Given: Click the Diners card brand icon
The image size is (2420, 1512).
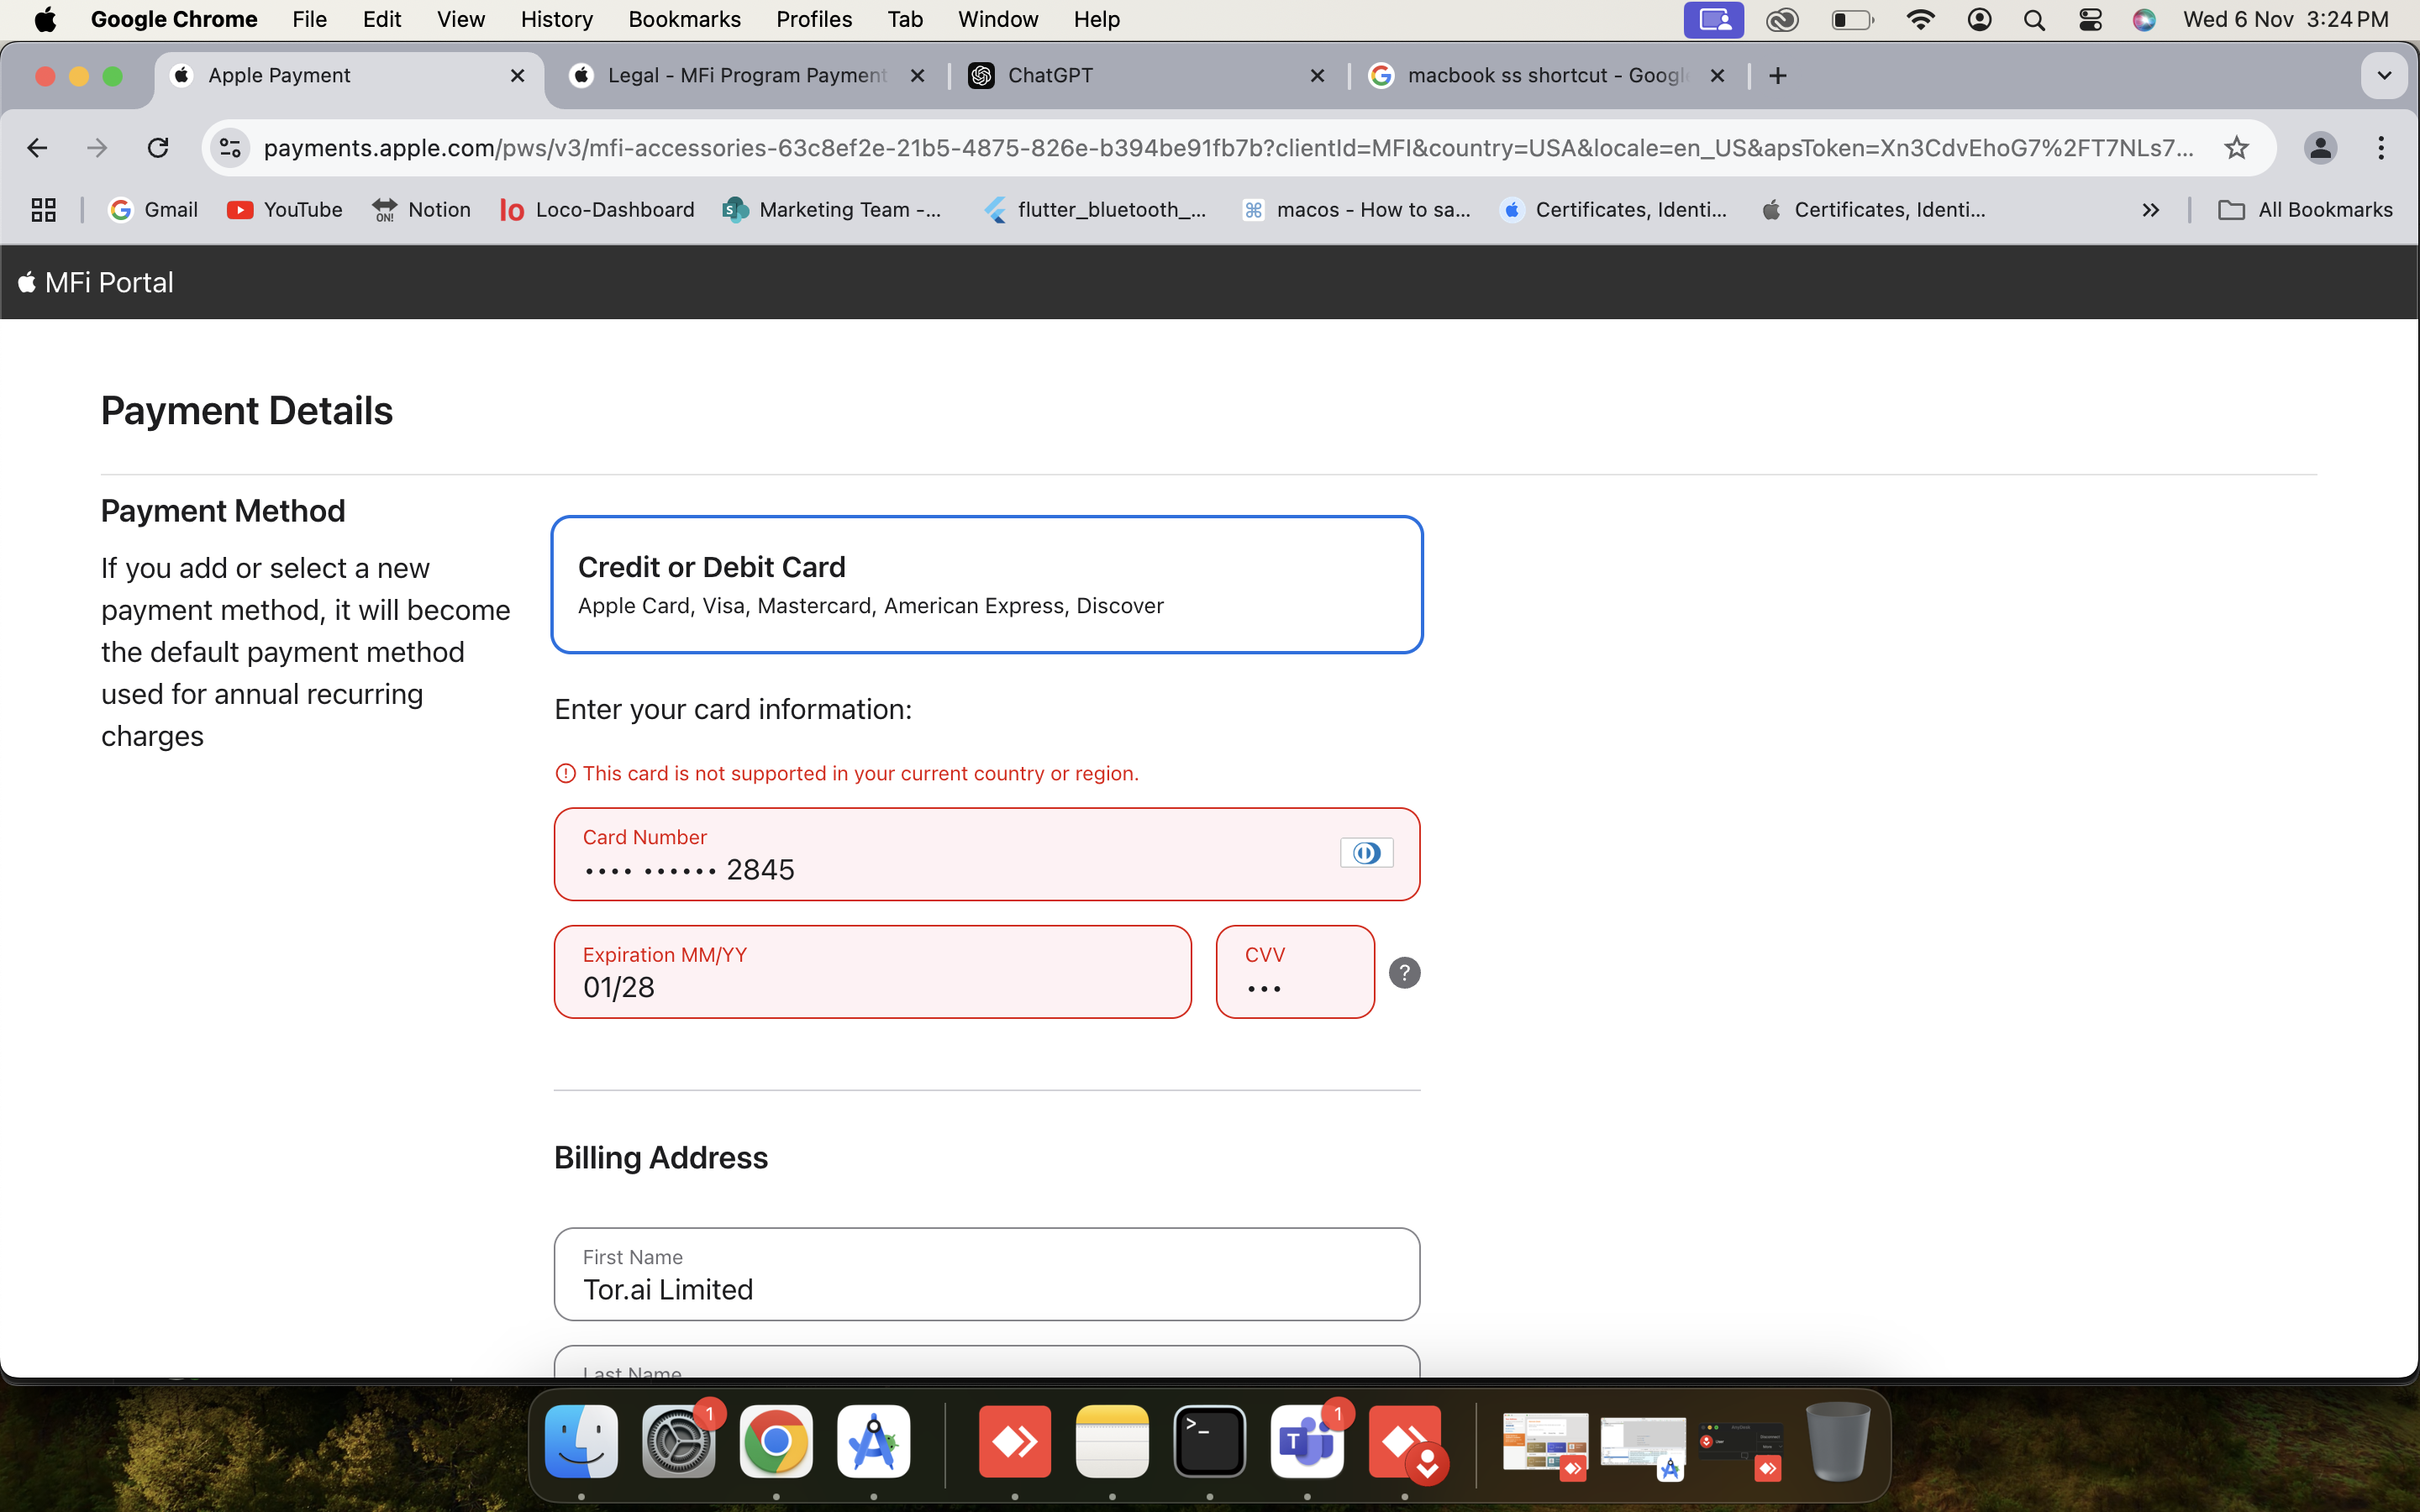Looking at the screenshot, I should pos(1366,853).
